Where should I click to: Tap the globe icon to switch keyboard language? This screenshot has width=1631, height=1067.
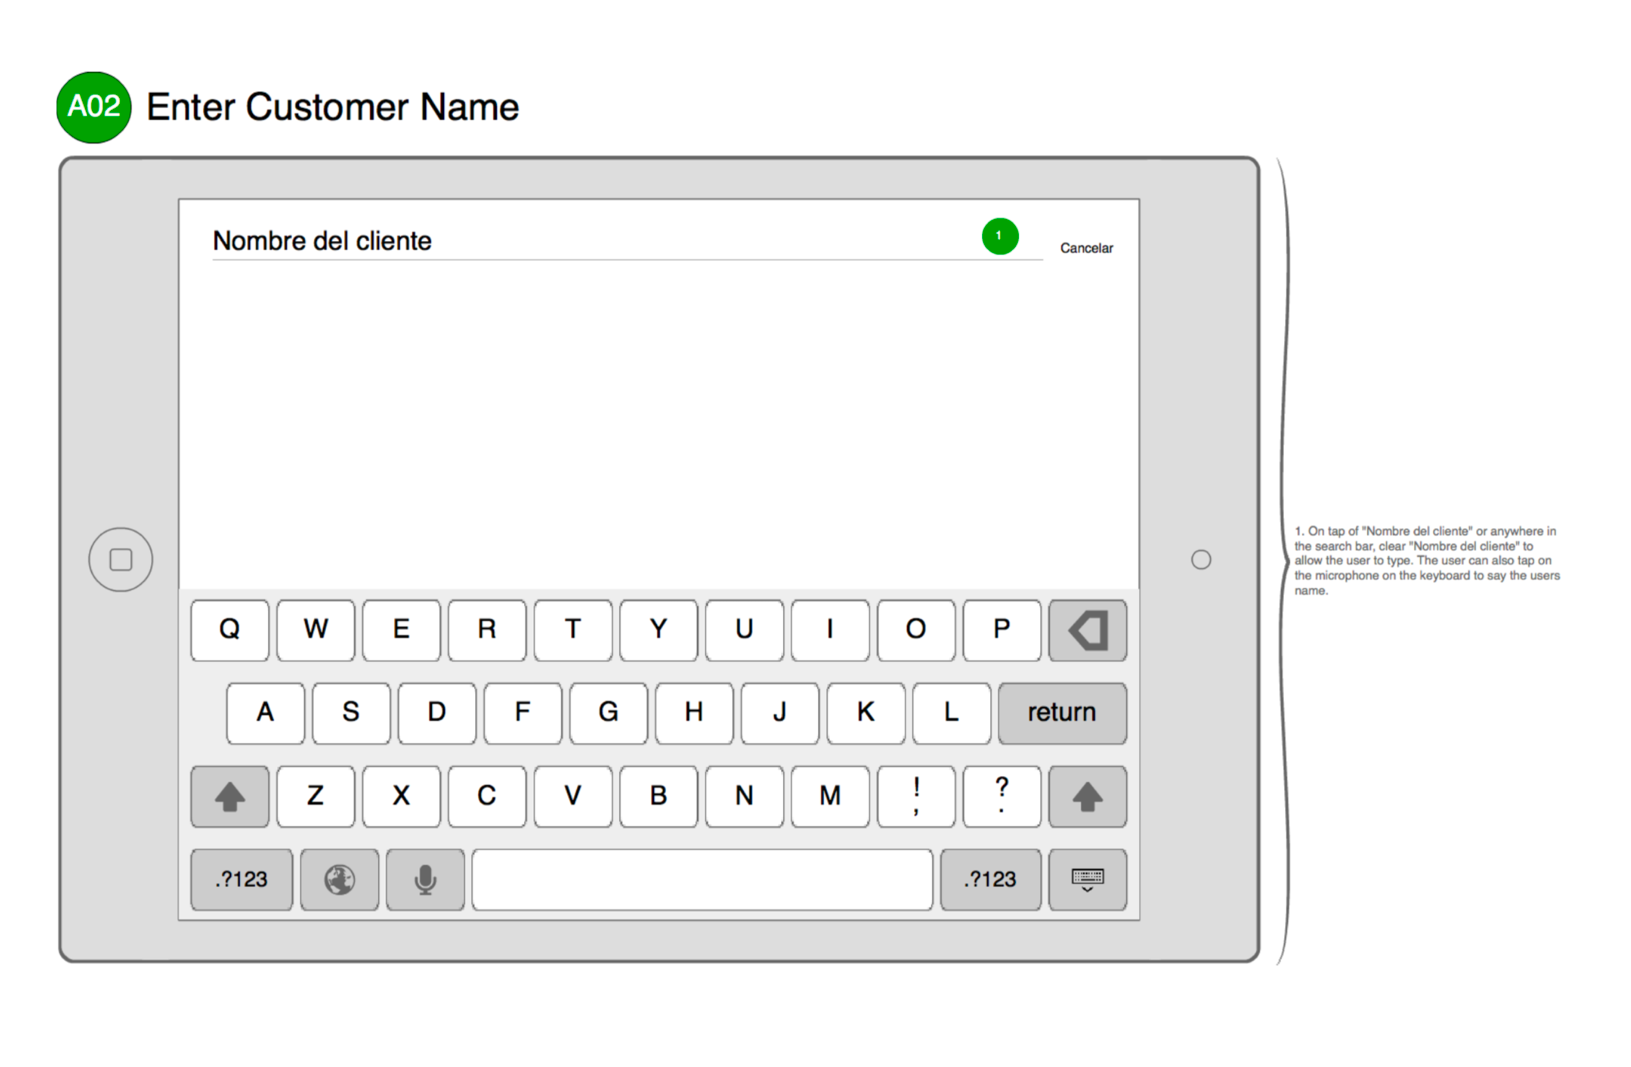click(x=338, y=880)
